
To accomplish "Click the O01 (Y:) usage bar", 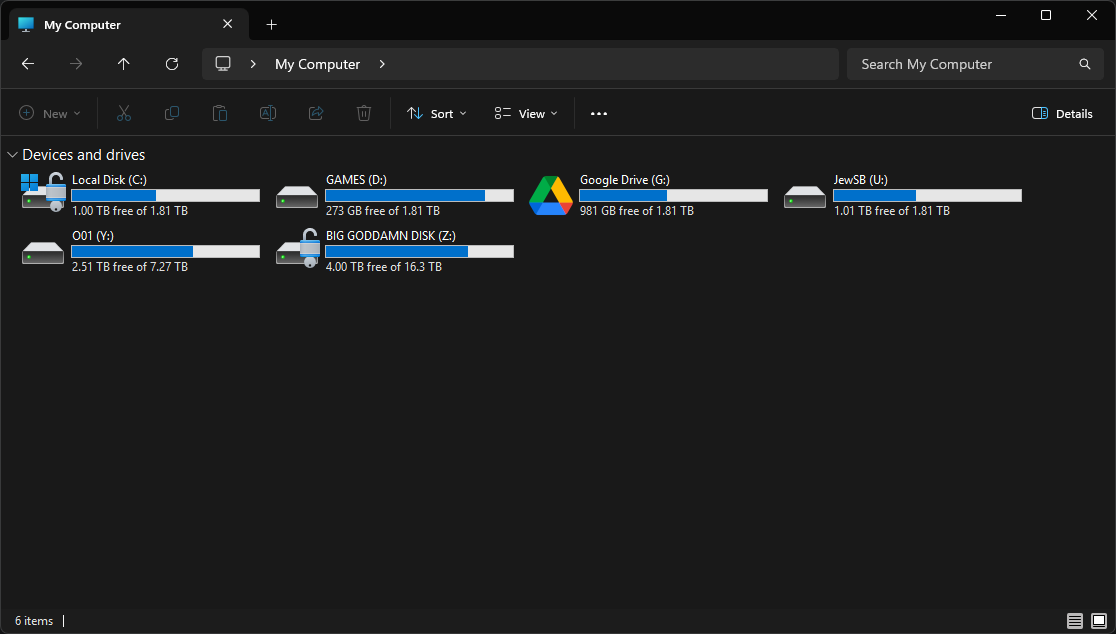I will pos(166,251).
